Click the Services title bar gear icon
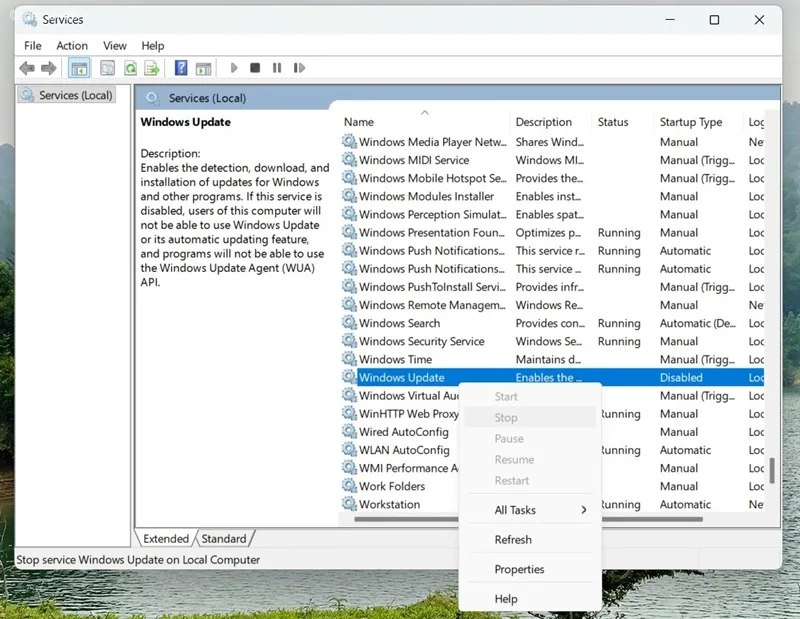 click(x=30, y=19)
